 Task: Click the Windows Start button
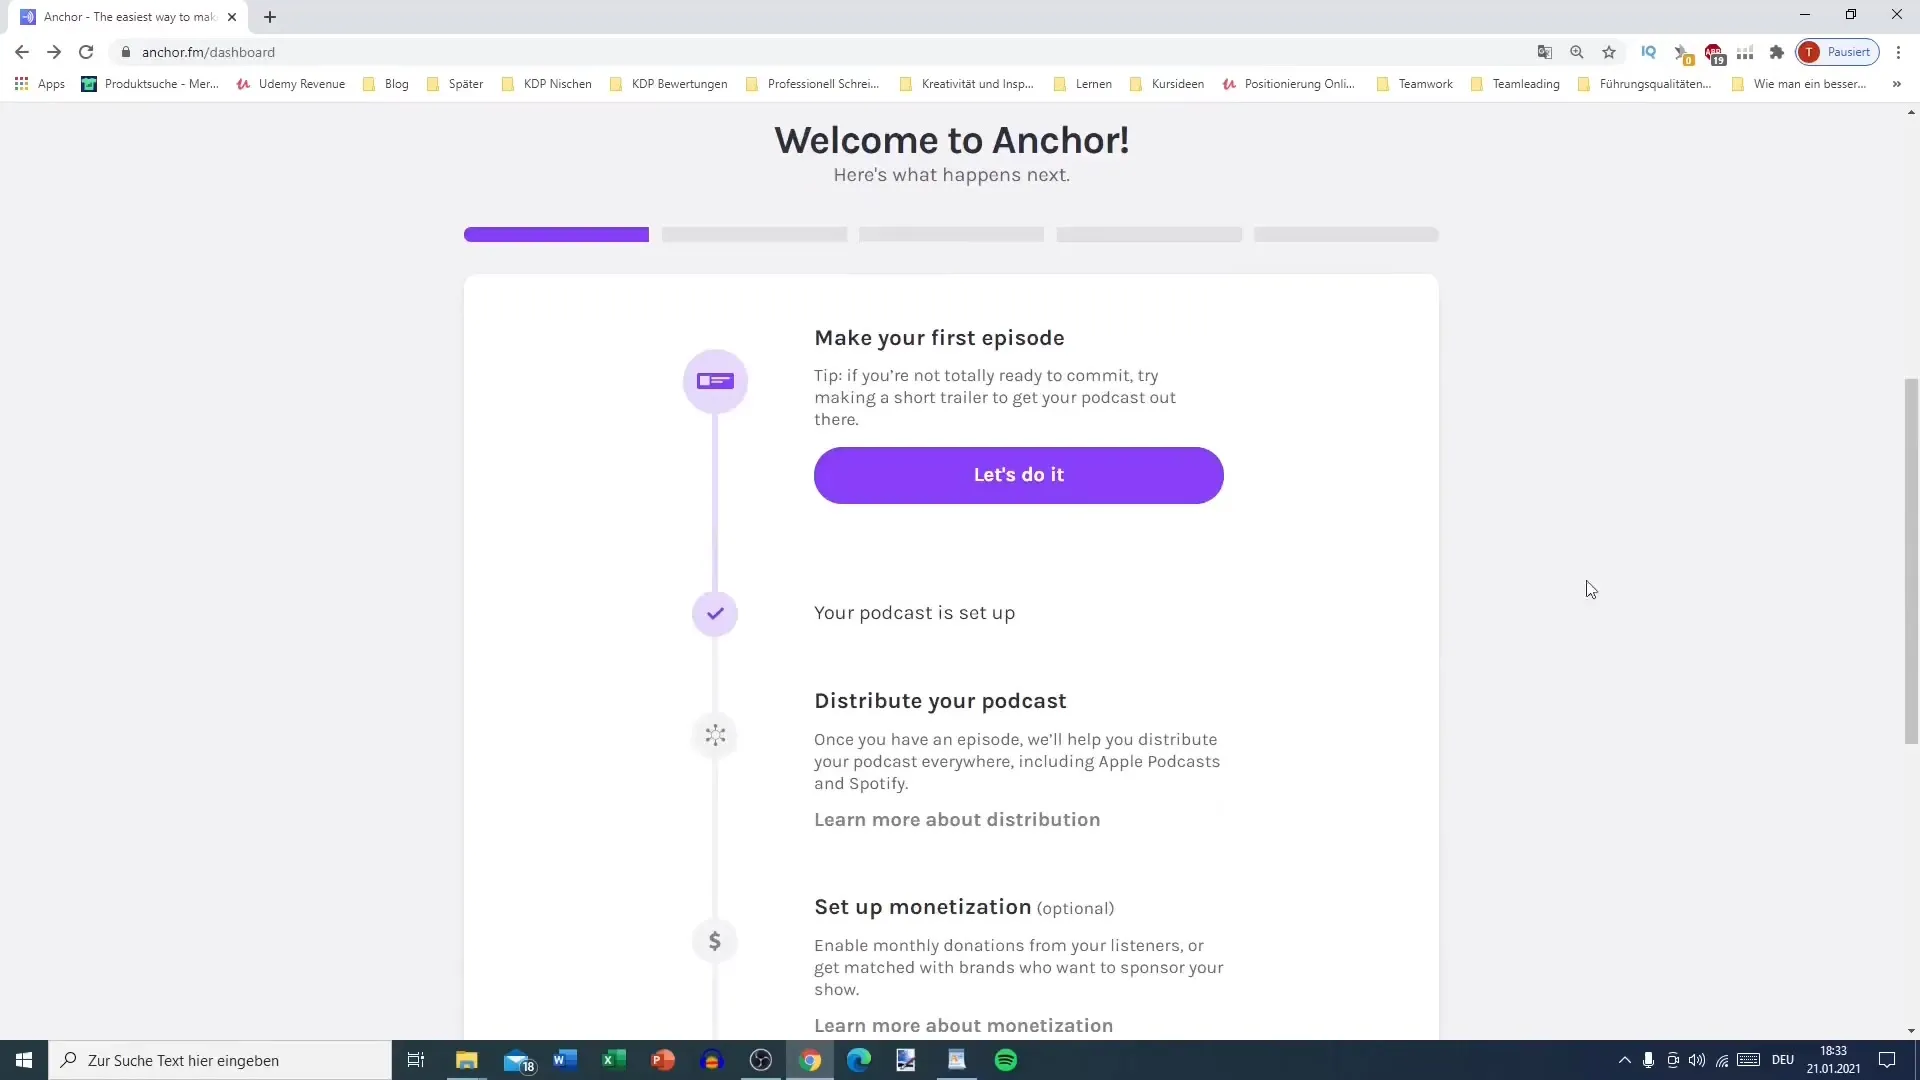click(x=24, y=1060)
